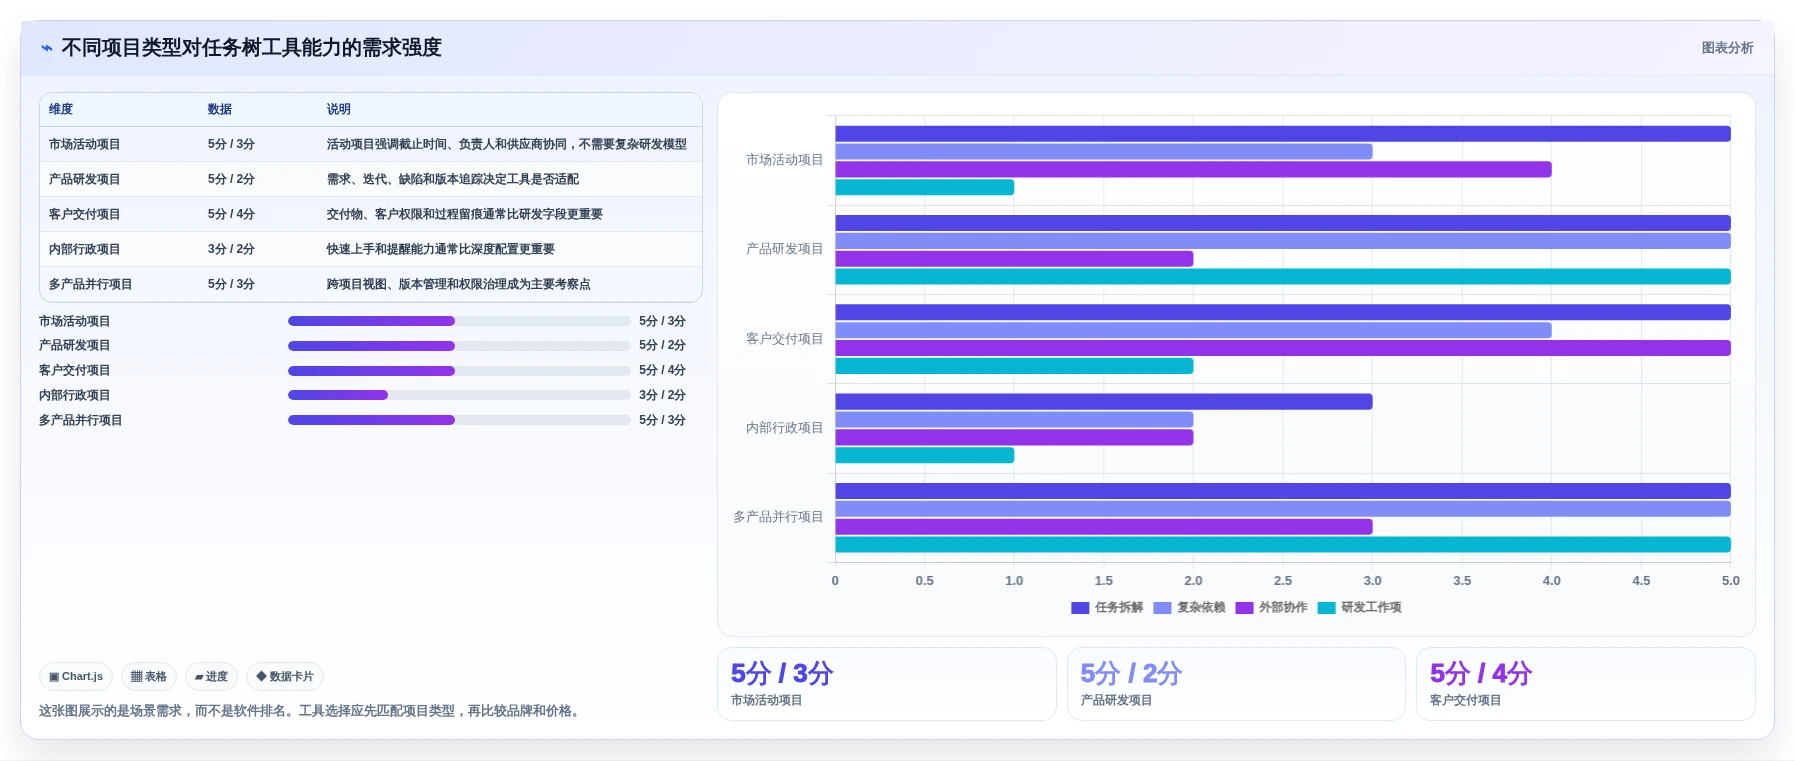Click the 表格 tag
The height and width of the screenshot is (761, 1795).
(149, 677)
